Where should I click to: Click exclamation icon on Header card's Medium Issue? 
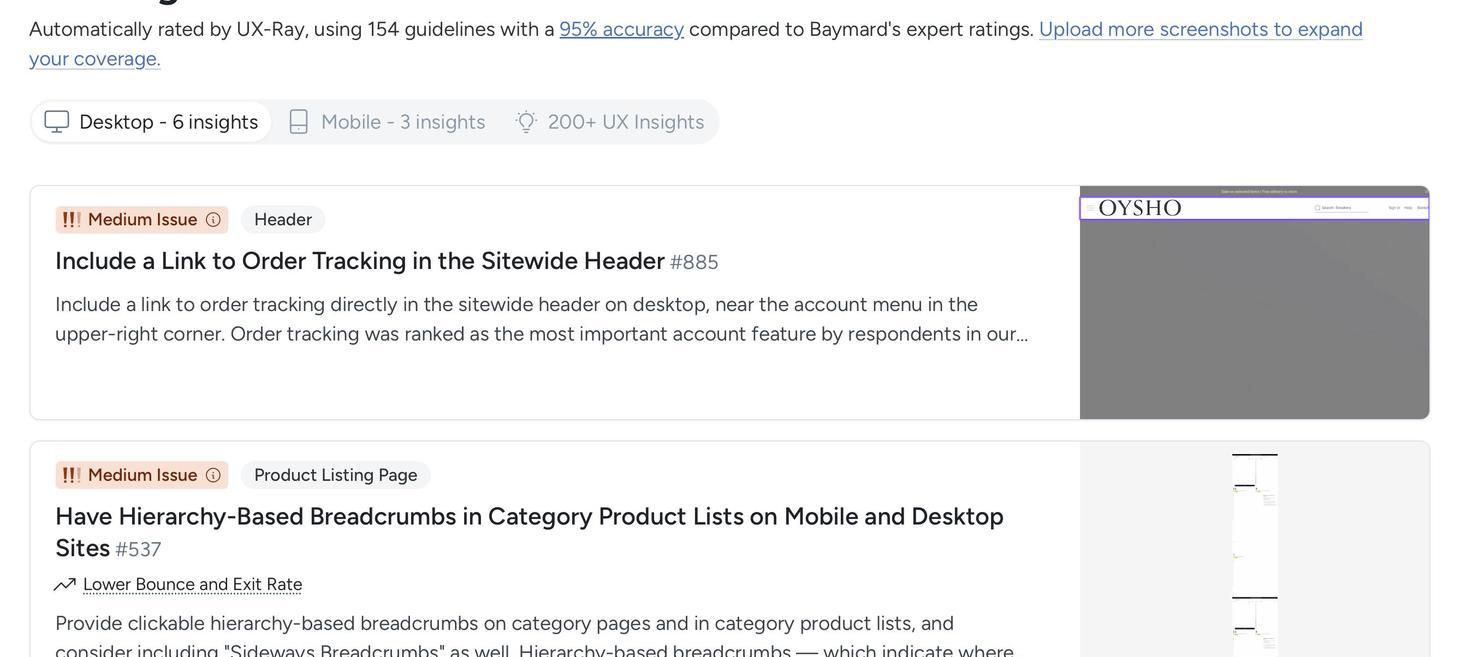pyautogui.click(x=71, y=220)
